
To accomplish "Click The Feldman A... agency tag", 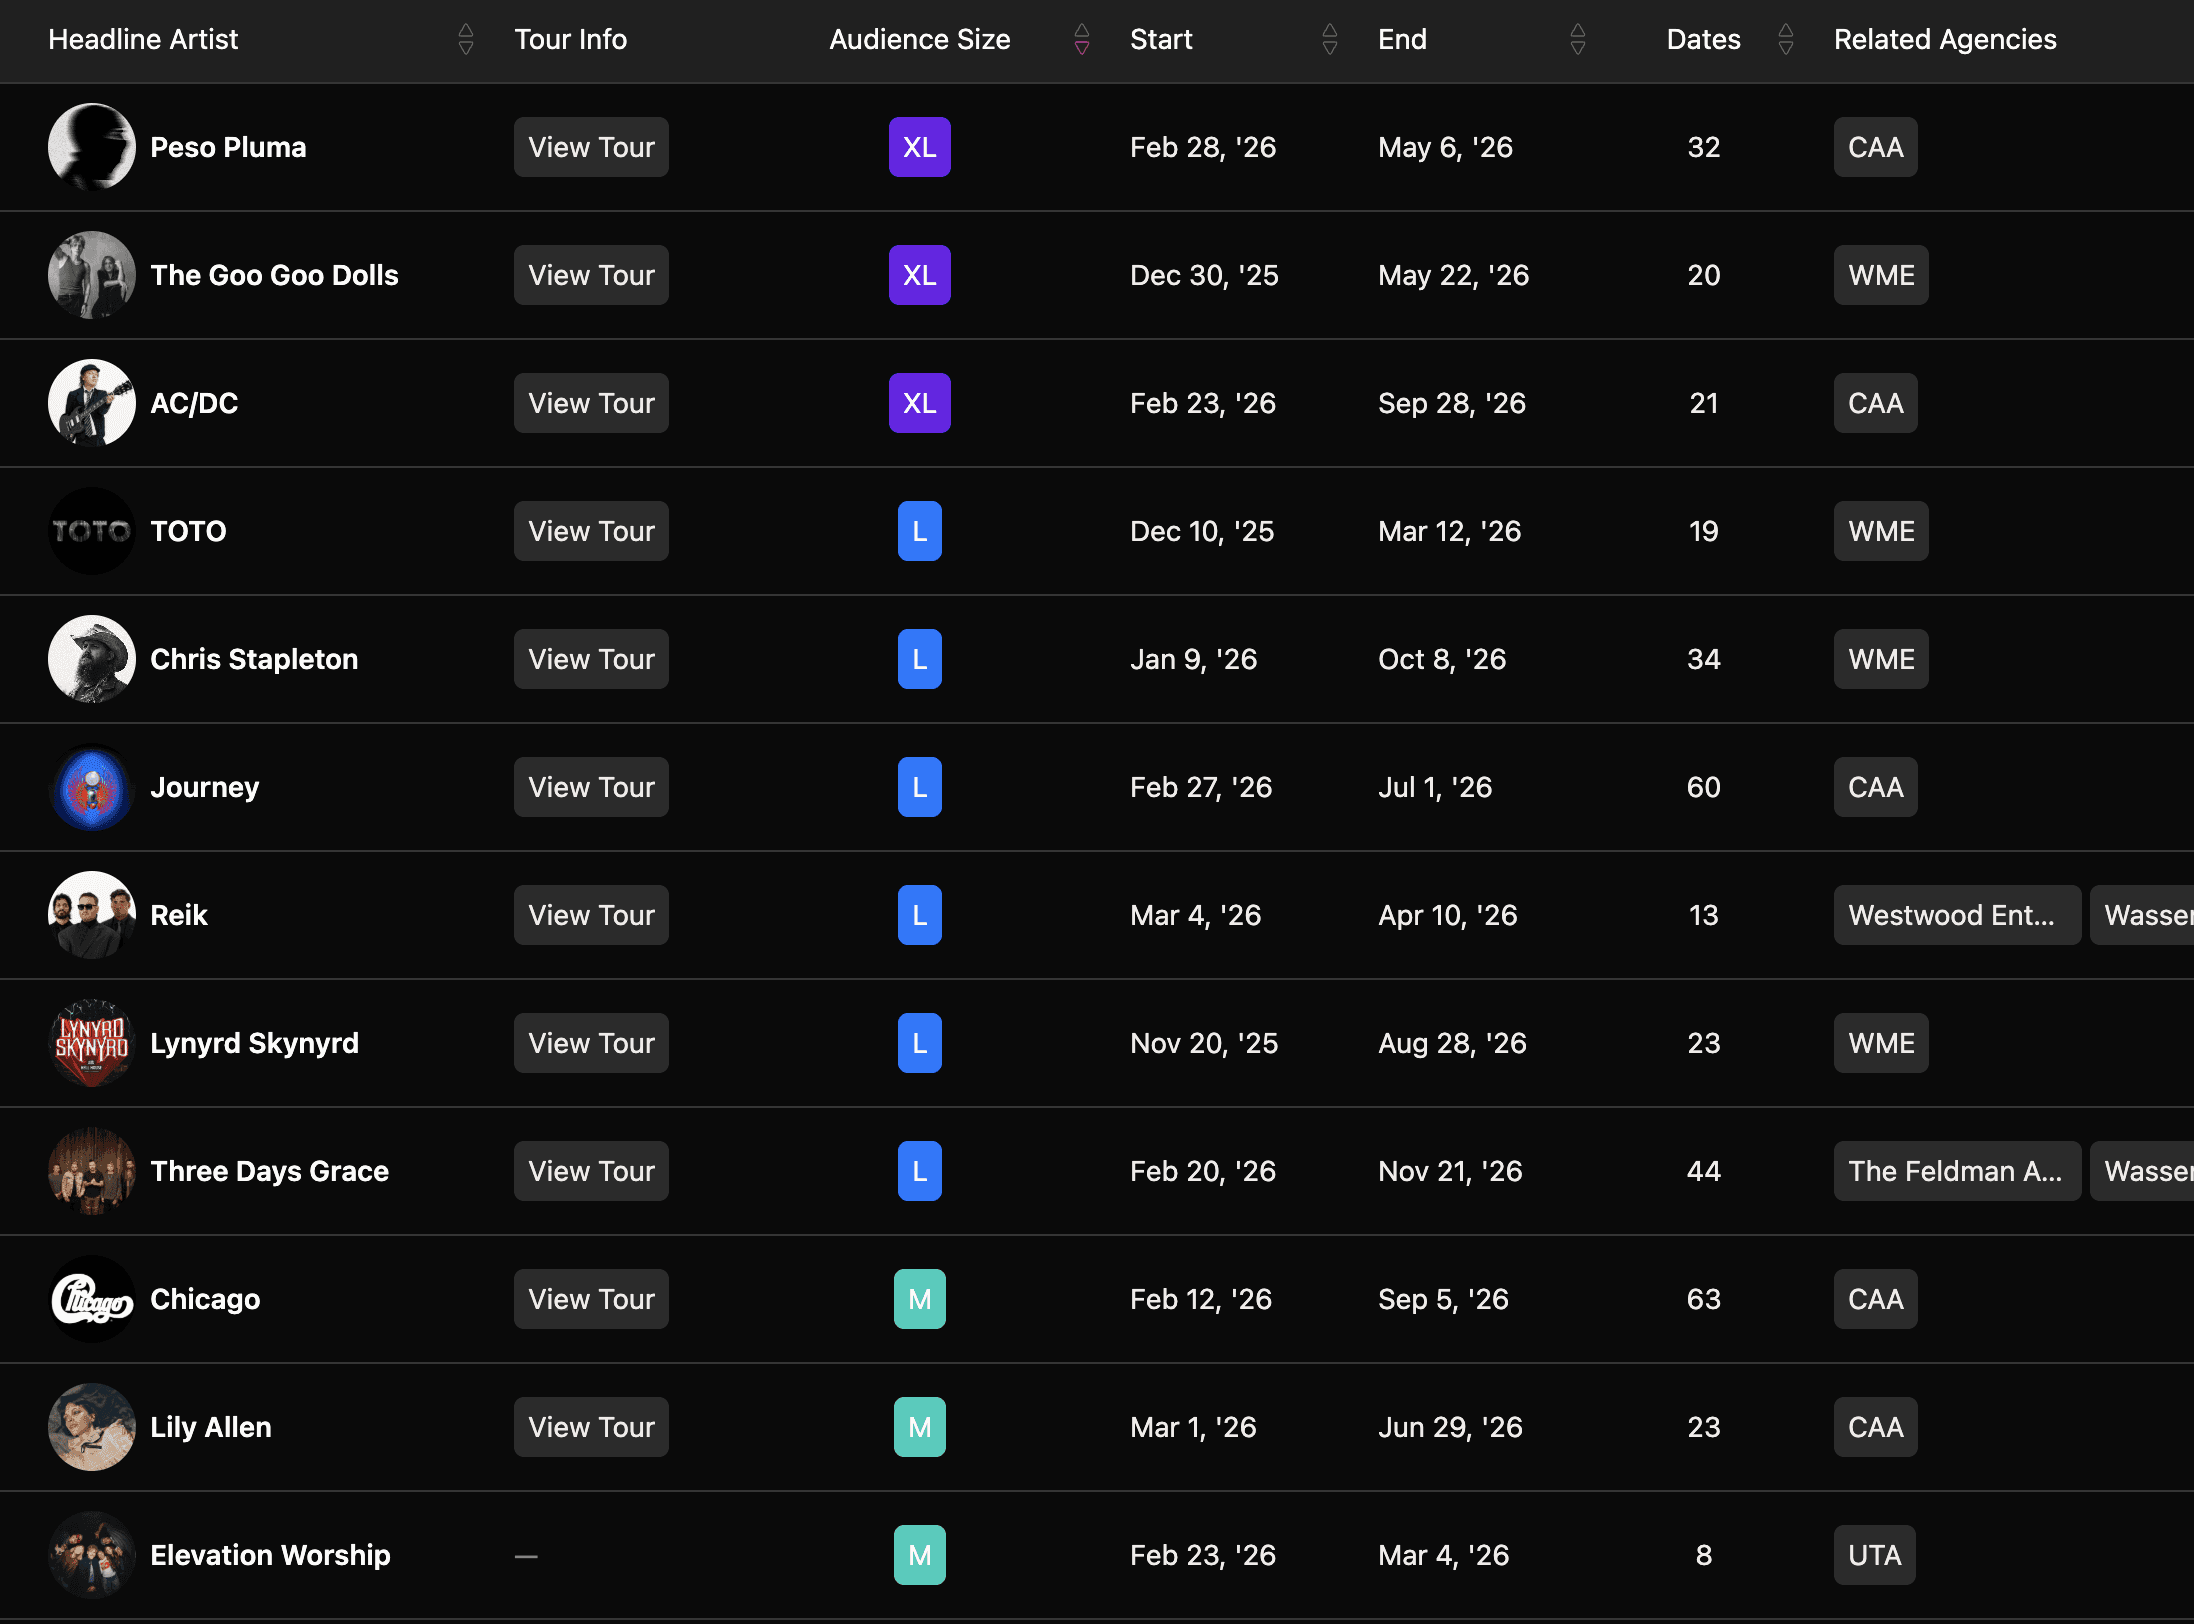I will [1956, 1171].
